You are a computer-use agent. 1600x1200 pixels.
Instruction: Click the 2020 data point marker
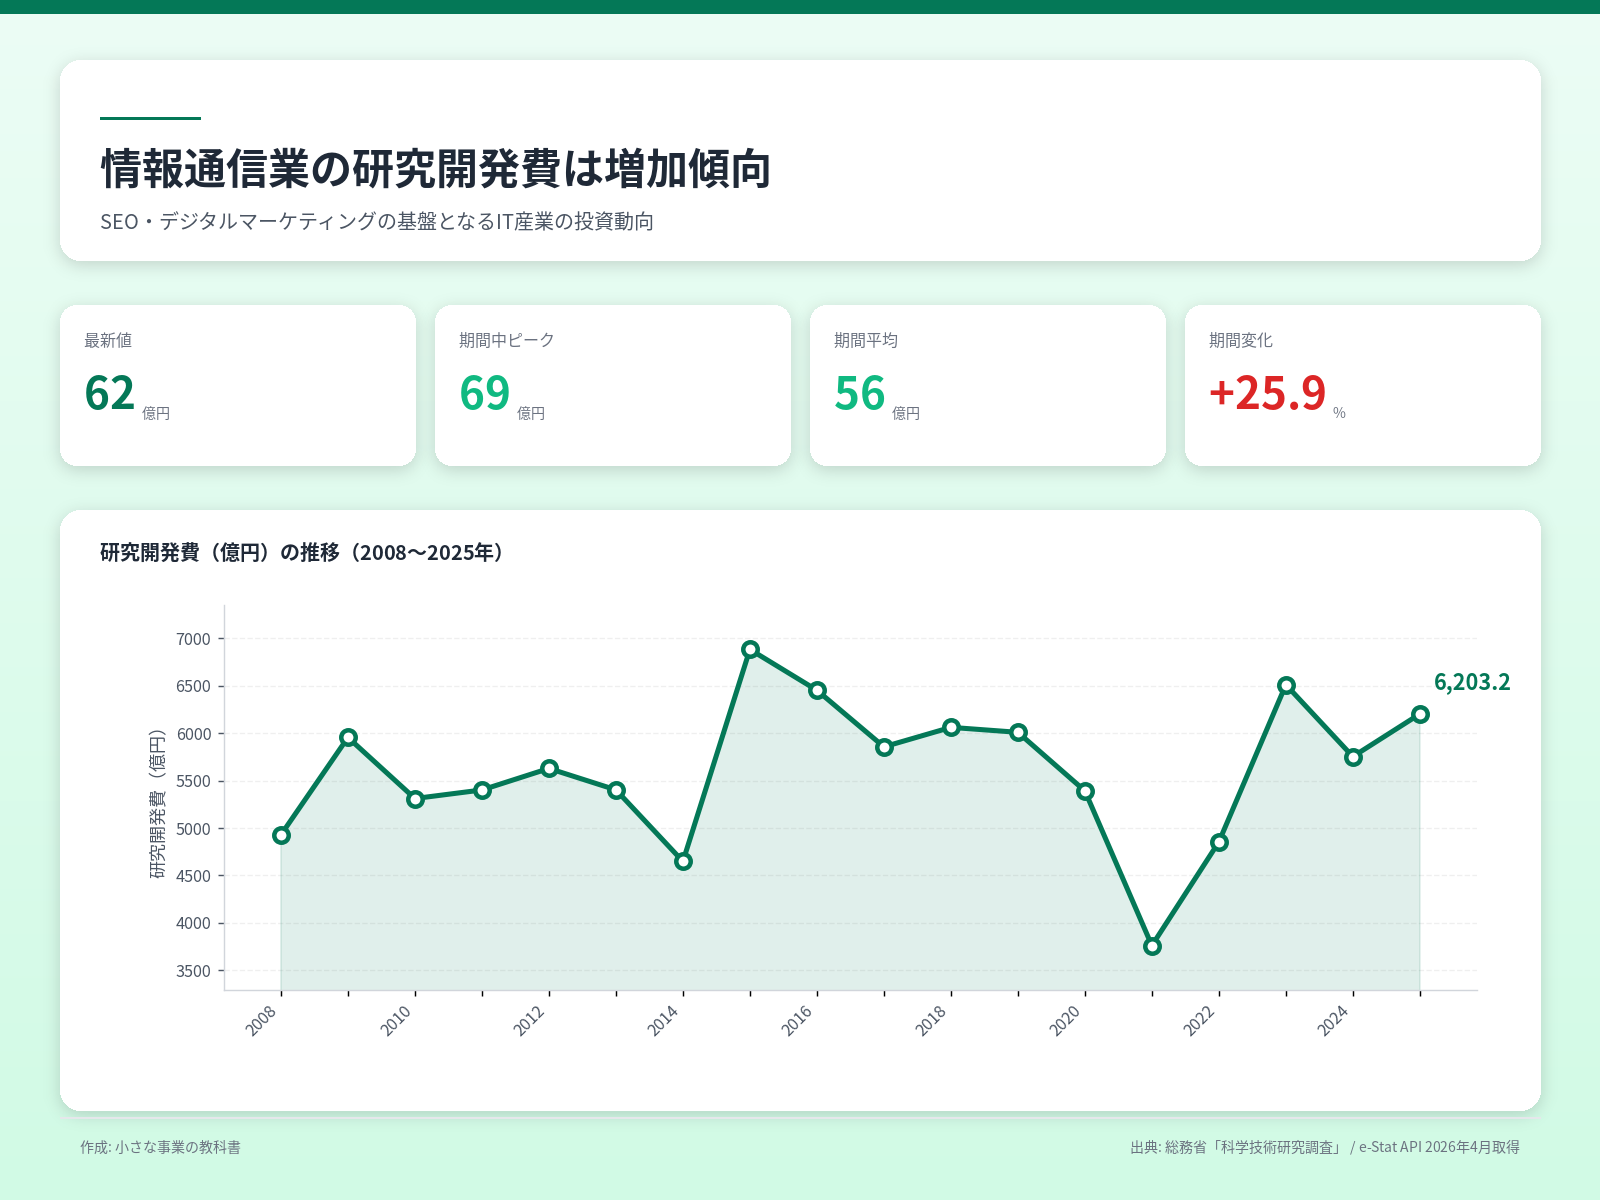point(1086,791)
